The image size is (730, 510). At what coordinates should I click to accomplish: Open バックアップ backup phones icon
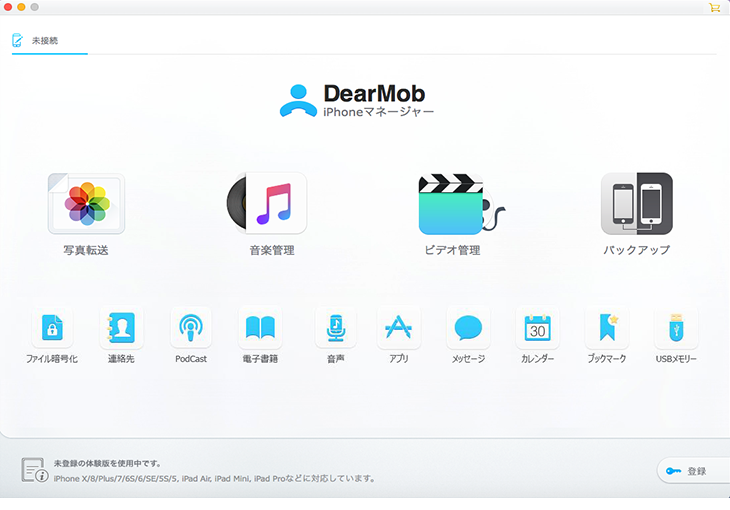click(x=636, y=204)
